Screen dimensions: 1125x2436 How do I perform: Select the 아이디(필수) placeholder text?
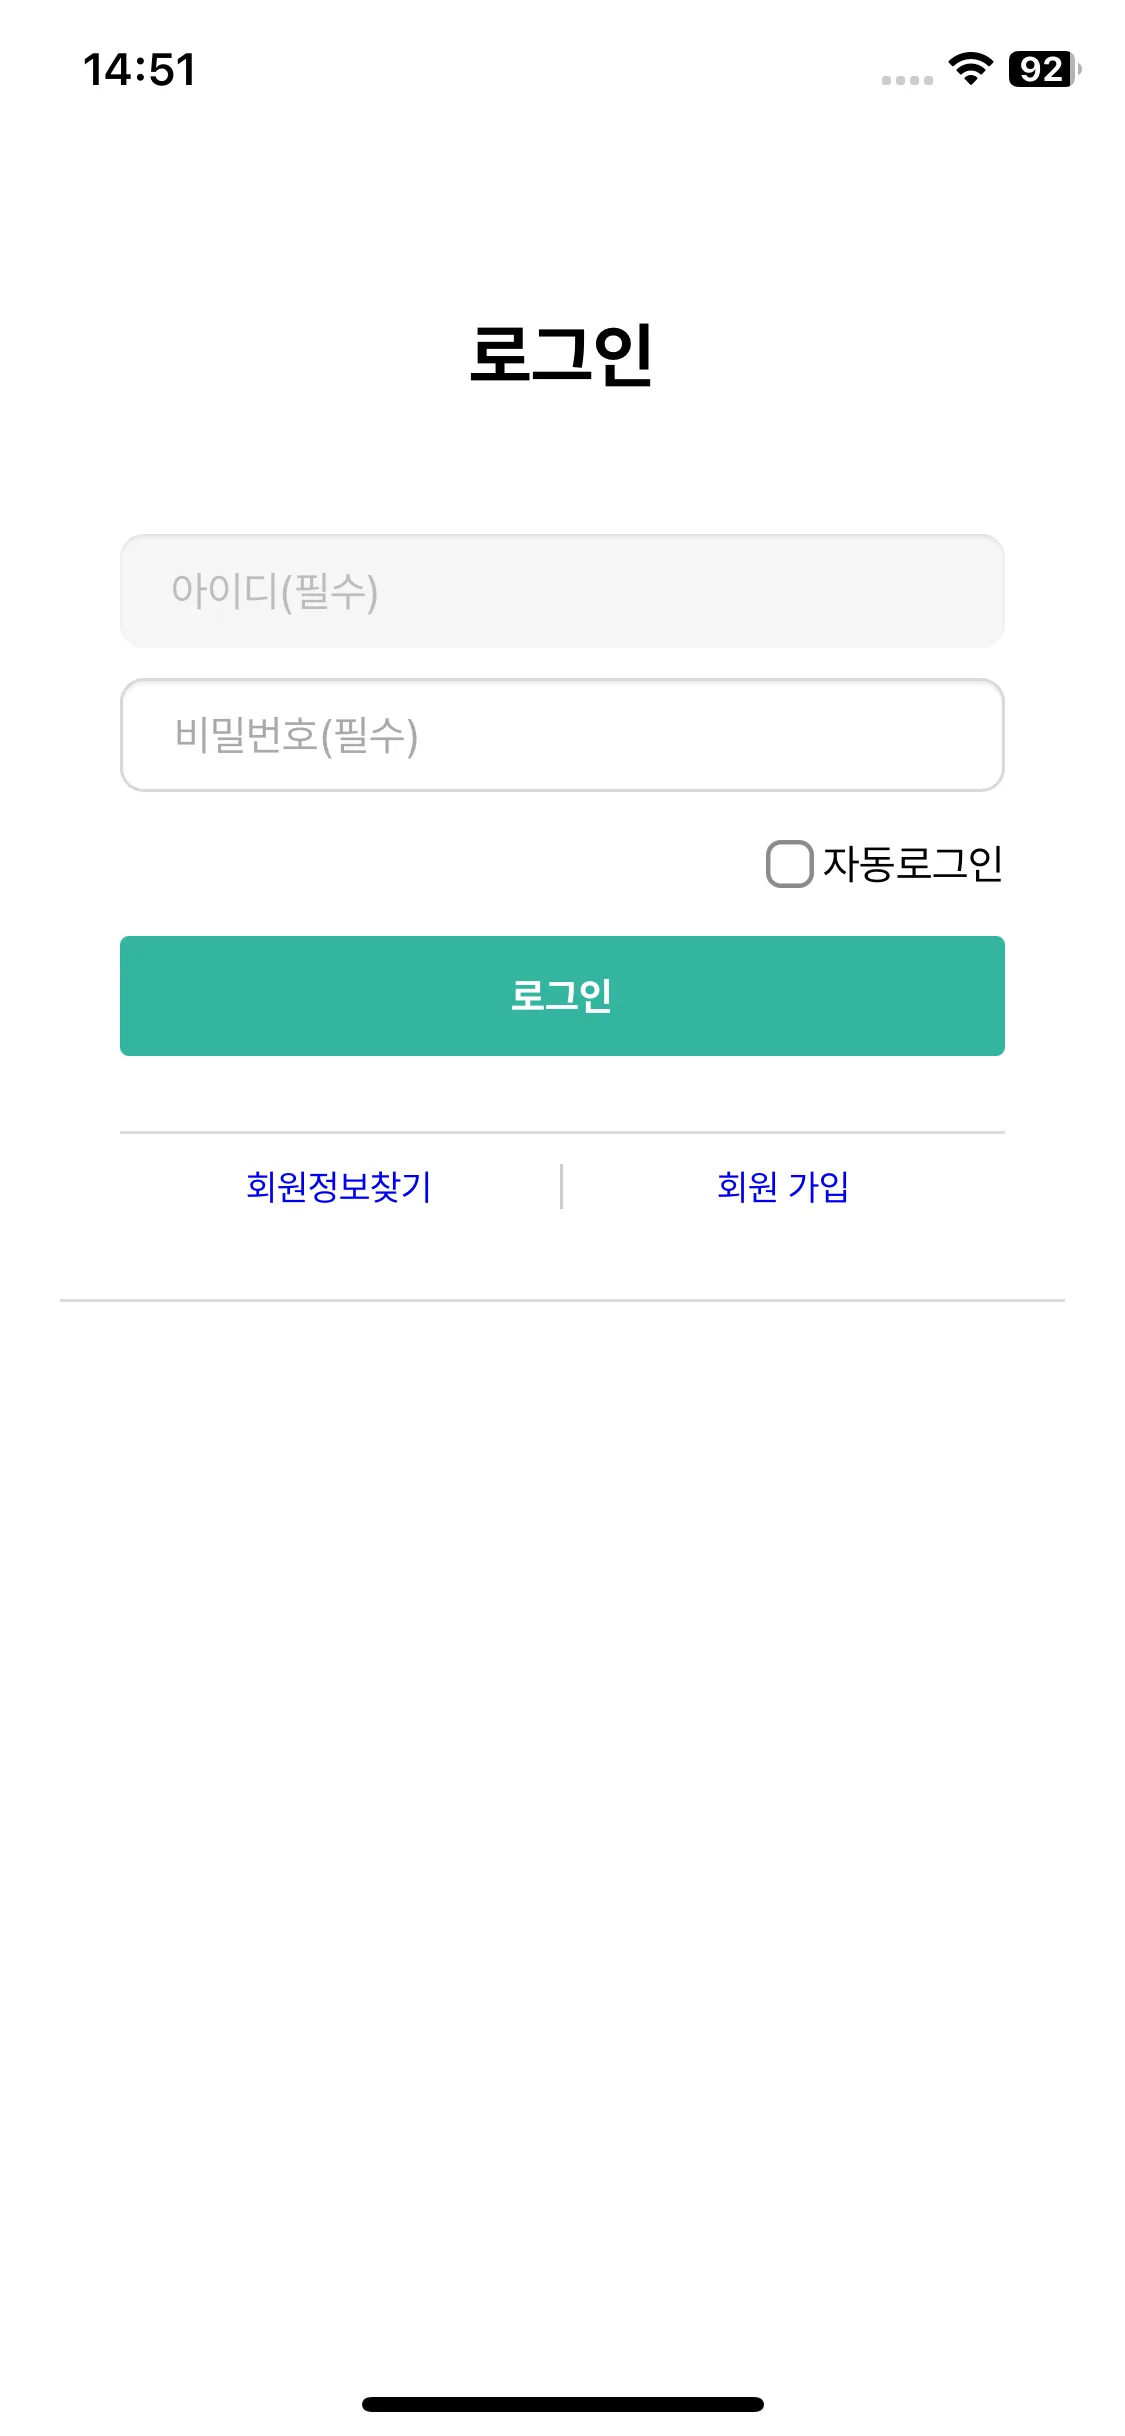(x=275, y=591)
